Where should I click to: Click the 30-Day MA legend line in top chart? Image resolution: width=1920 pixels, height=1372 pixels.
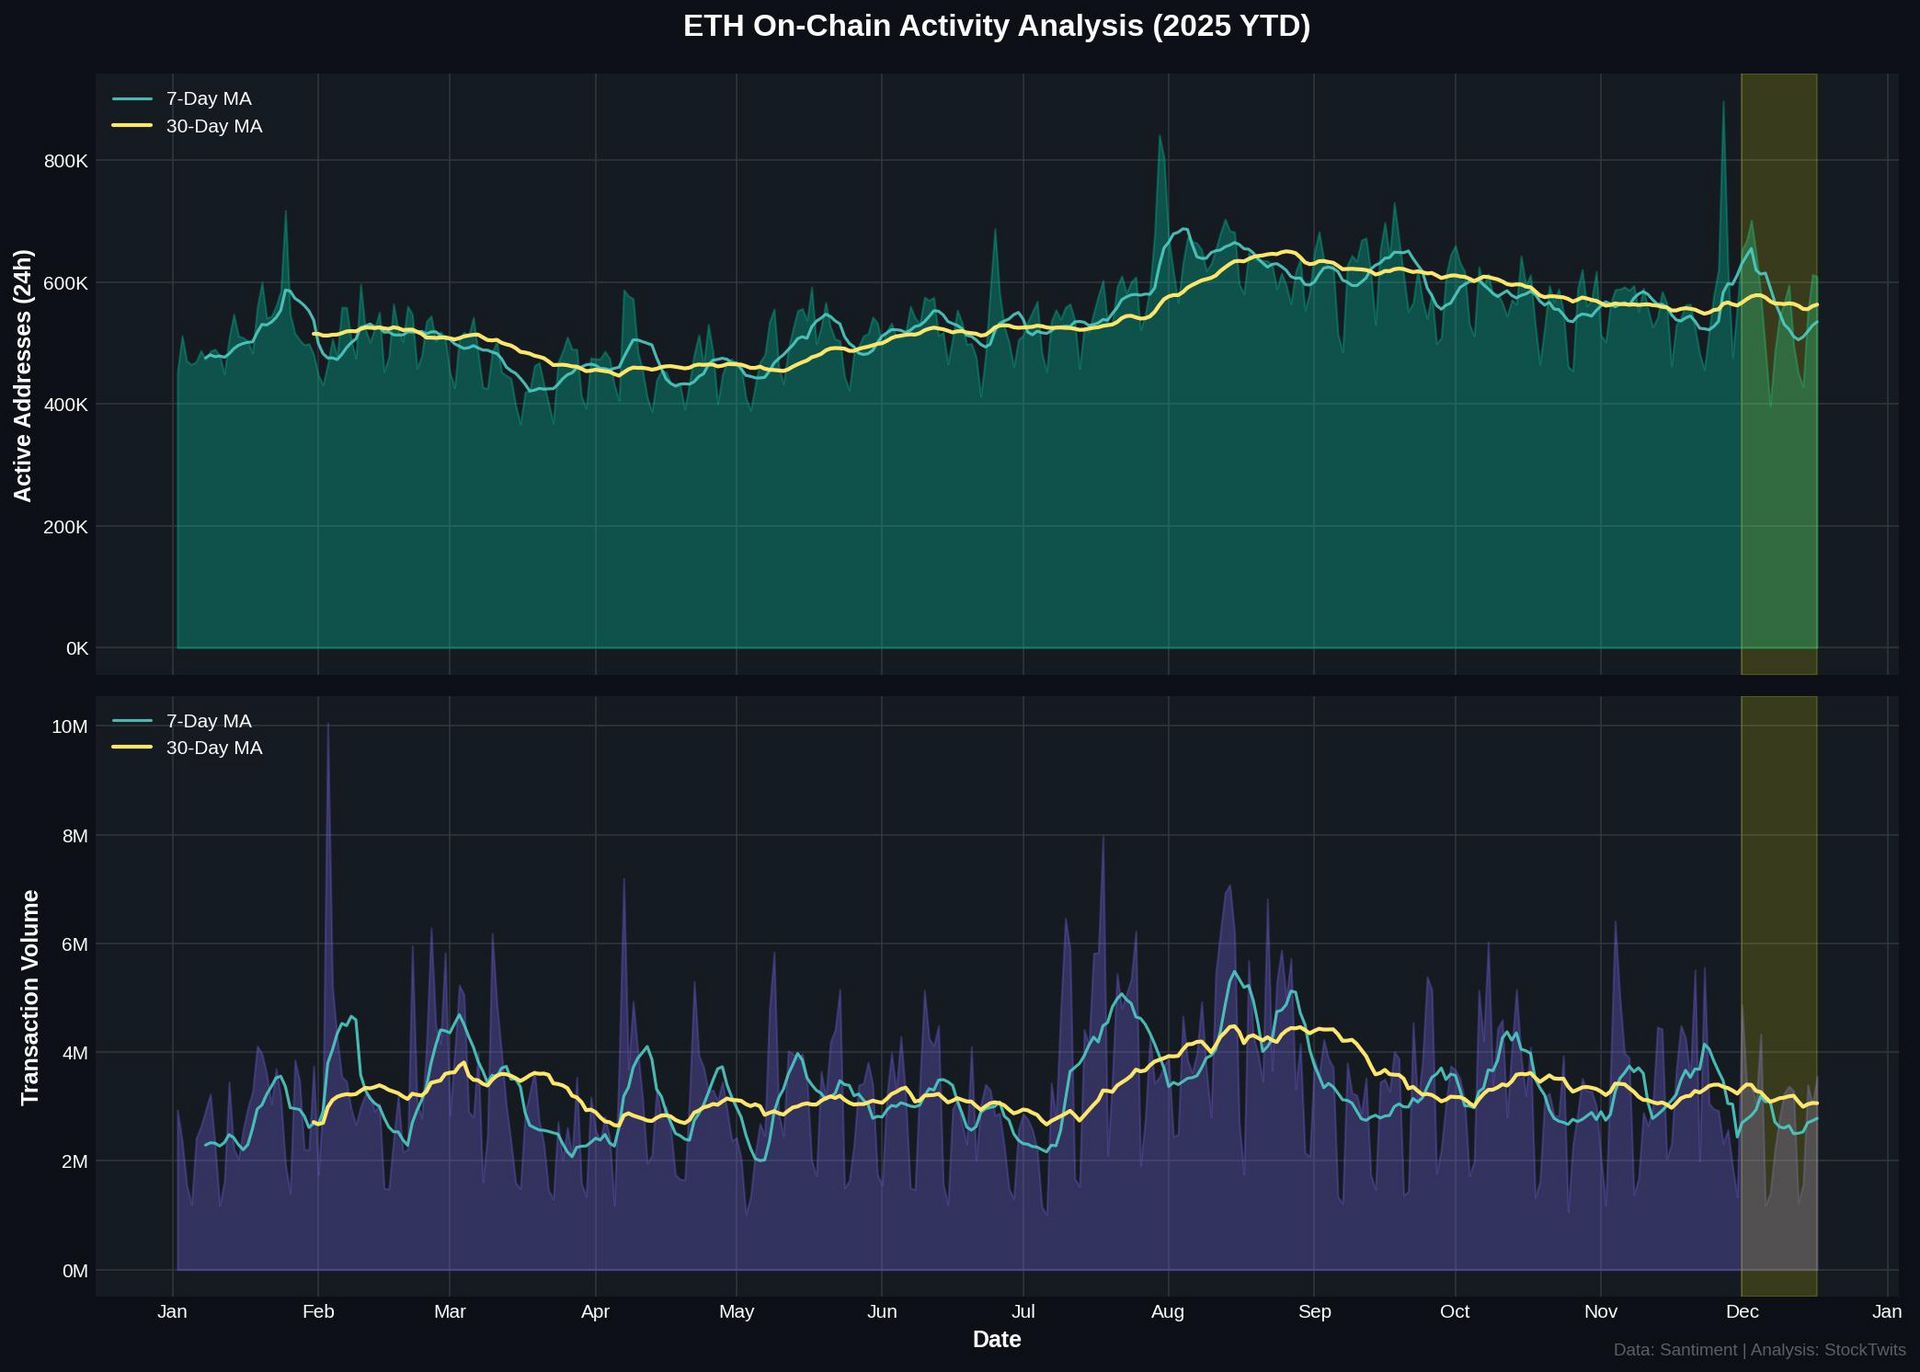point(132,126)
